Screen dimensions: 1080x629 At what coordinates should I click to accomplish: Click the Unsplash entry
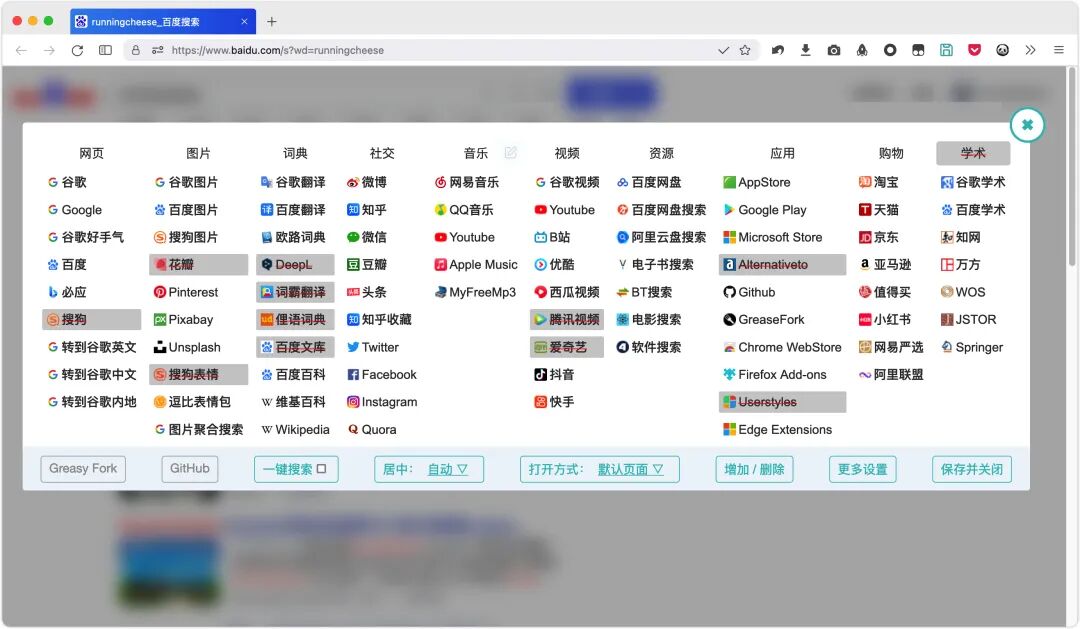tap(187, 347)
